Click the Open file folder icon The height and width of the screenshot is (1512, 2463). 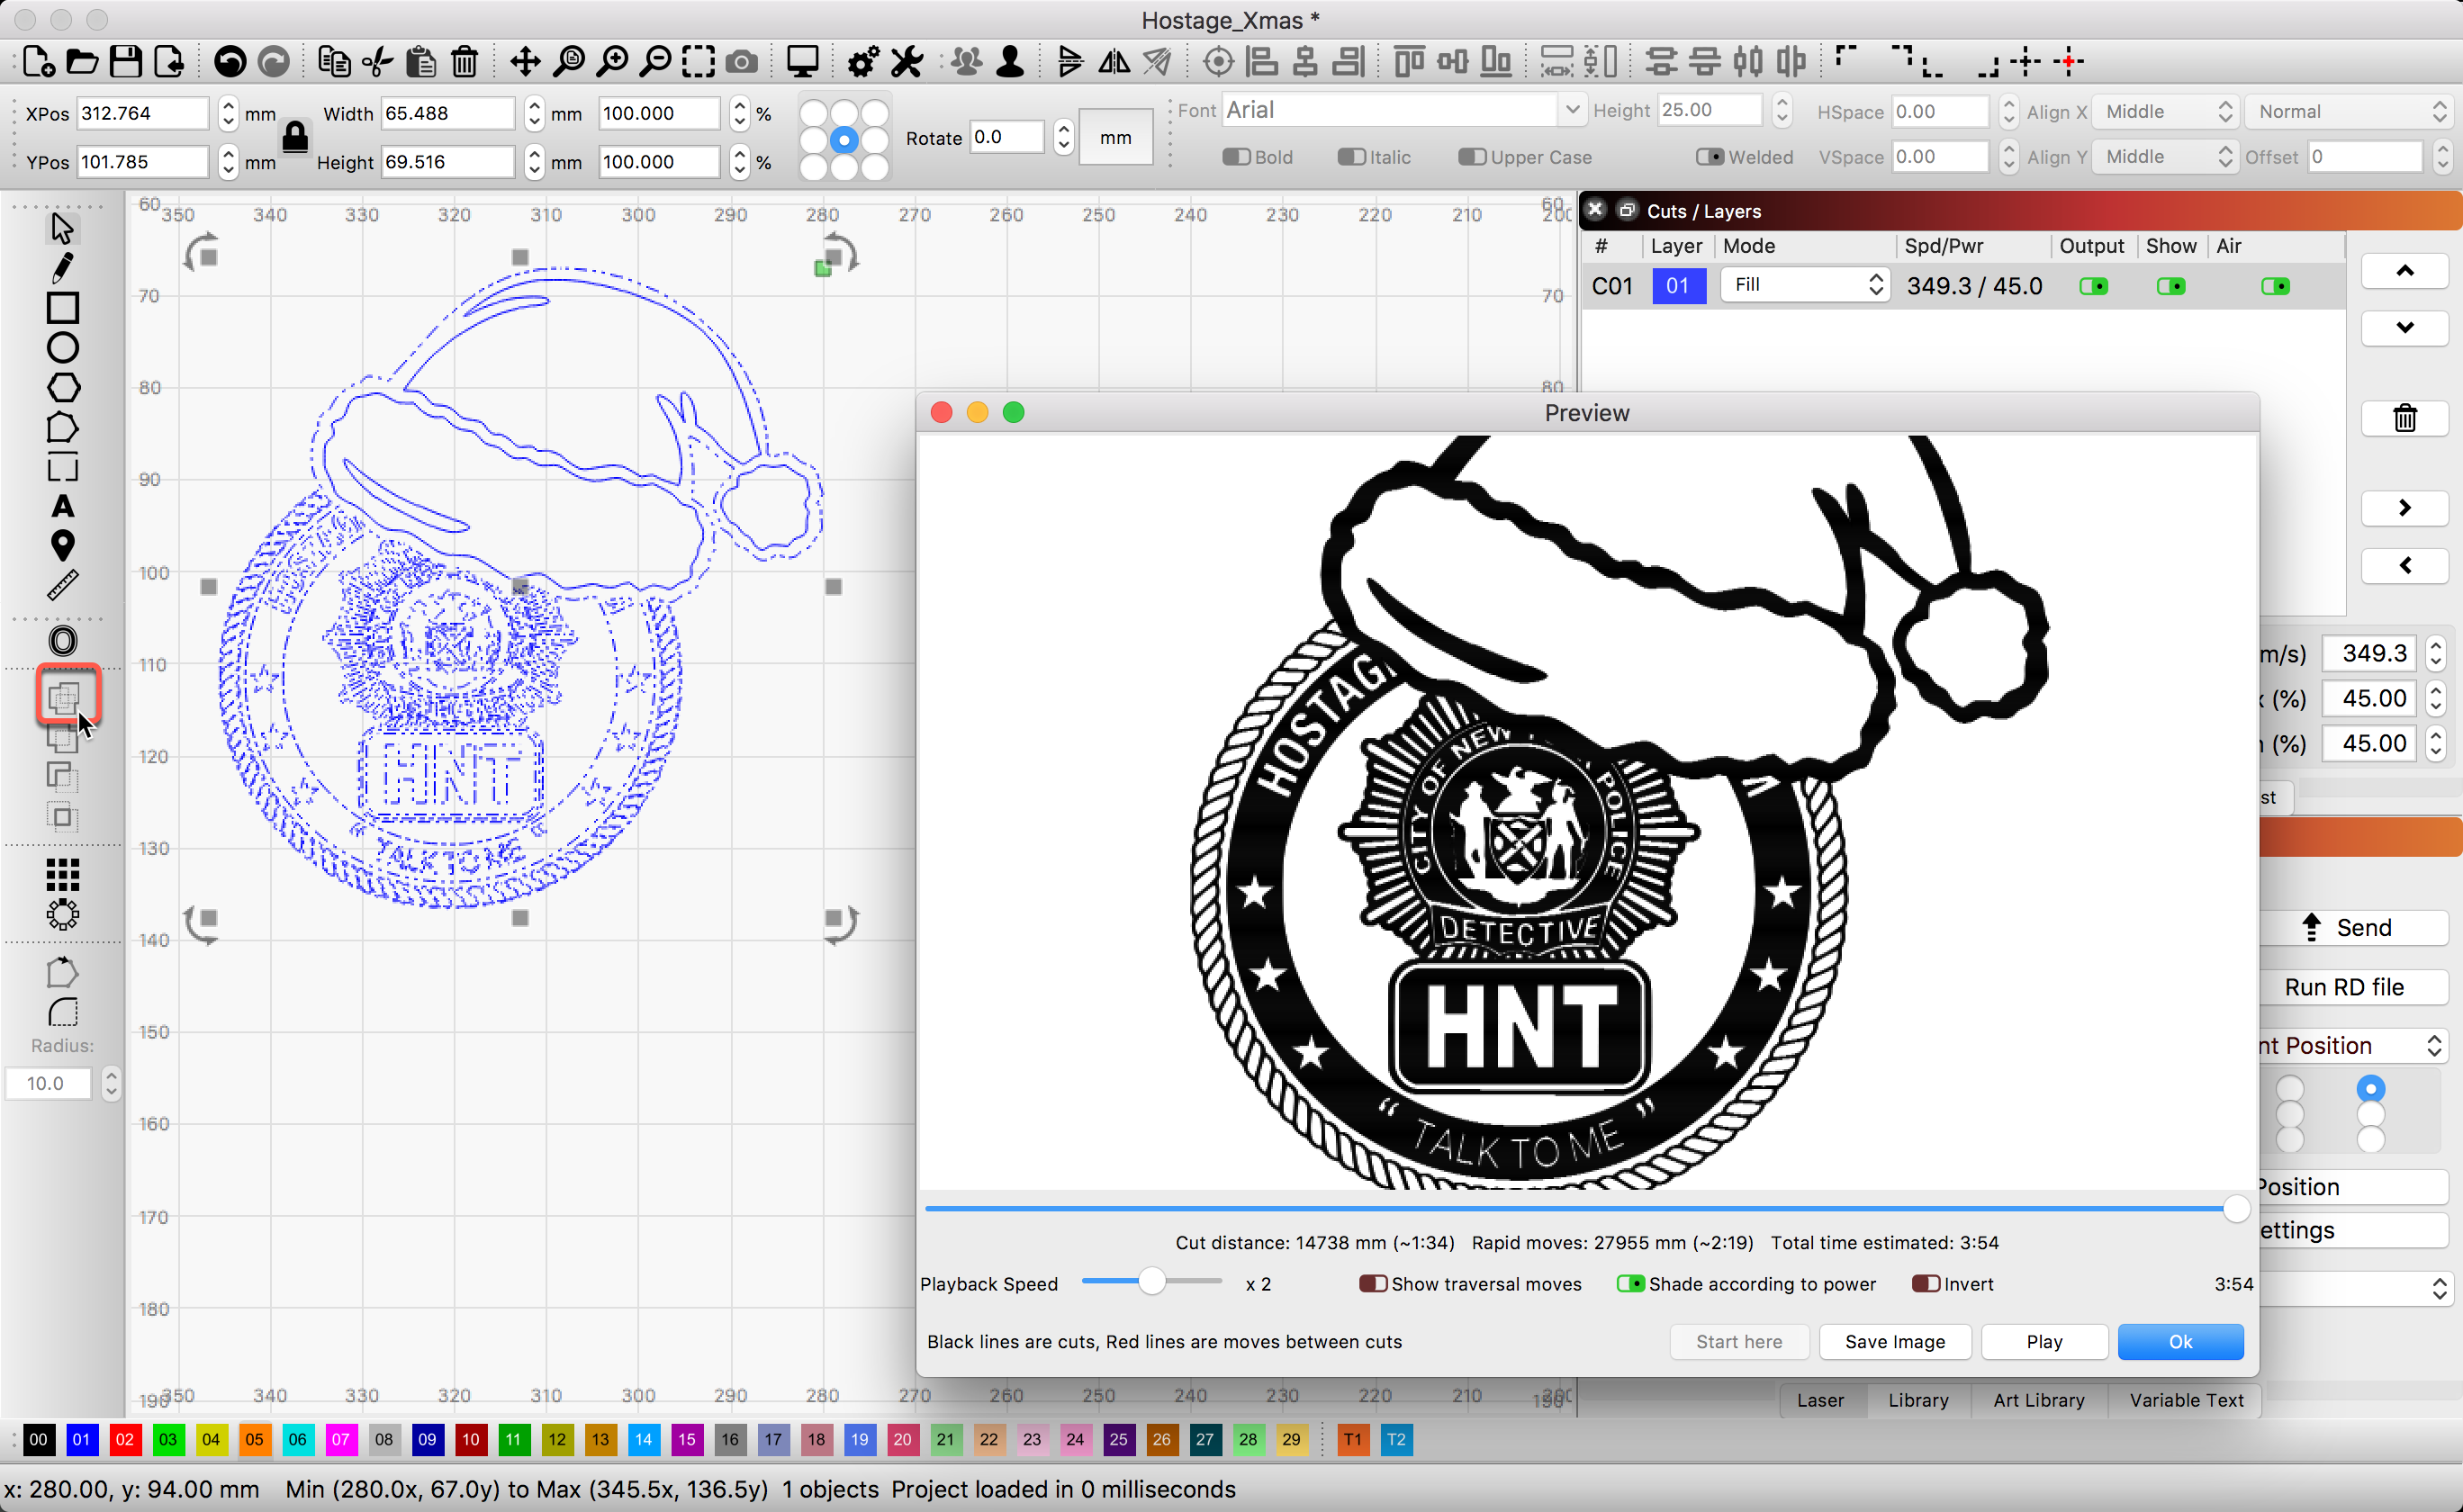coord(82,62)
